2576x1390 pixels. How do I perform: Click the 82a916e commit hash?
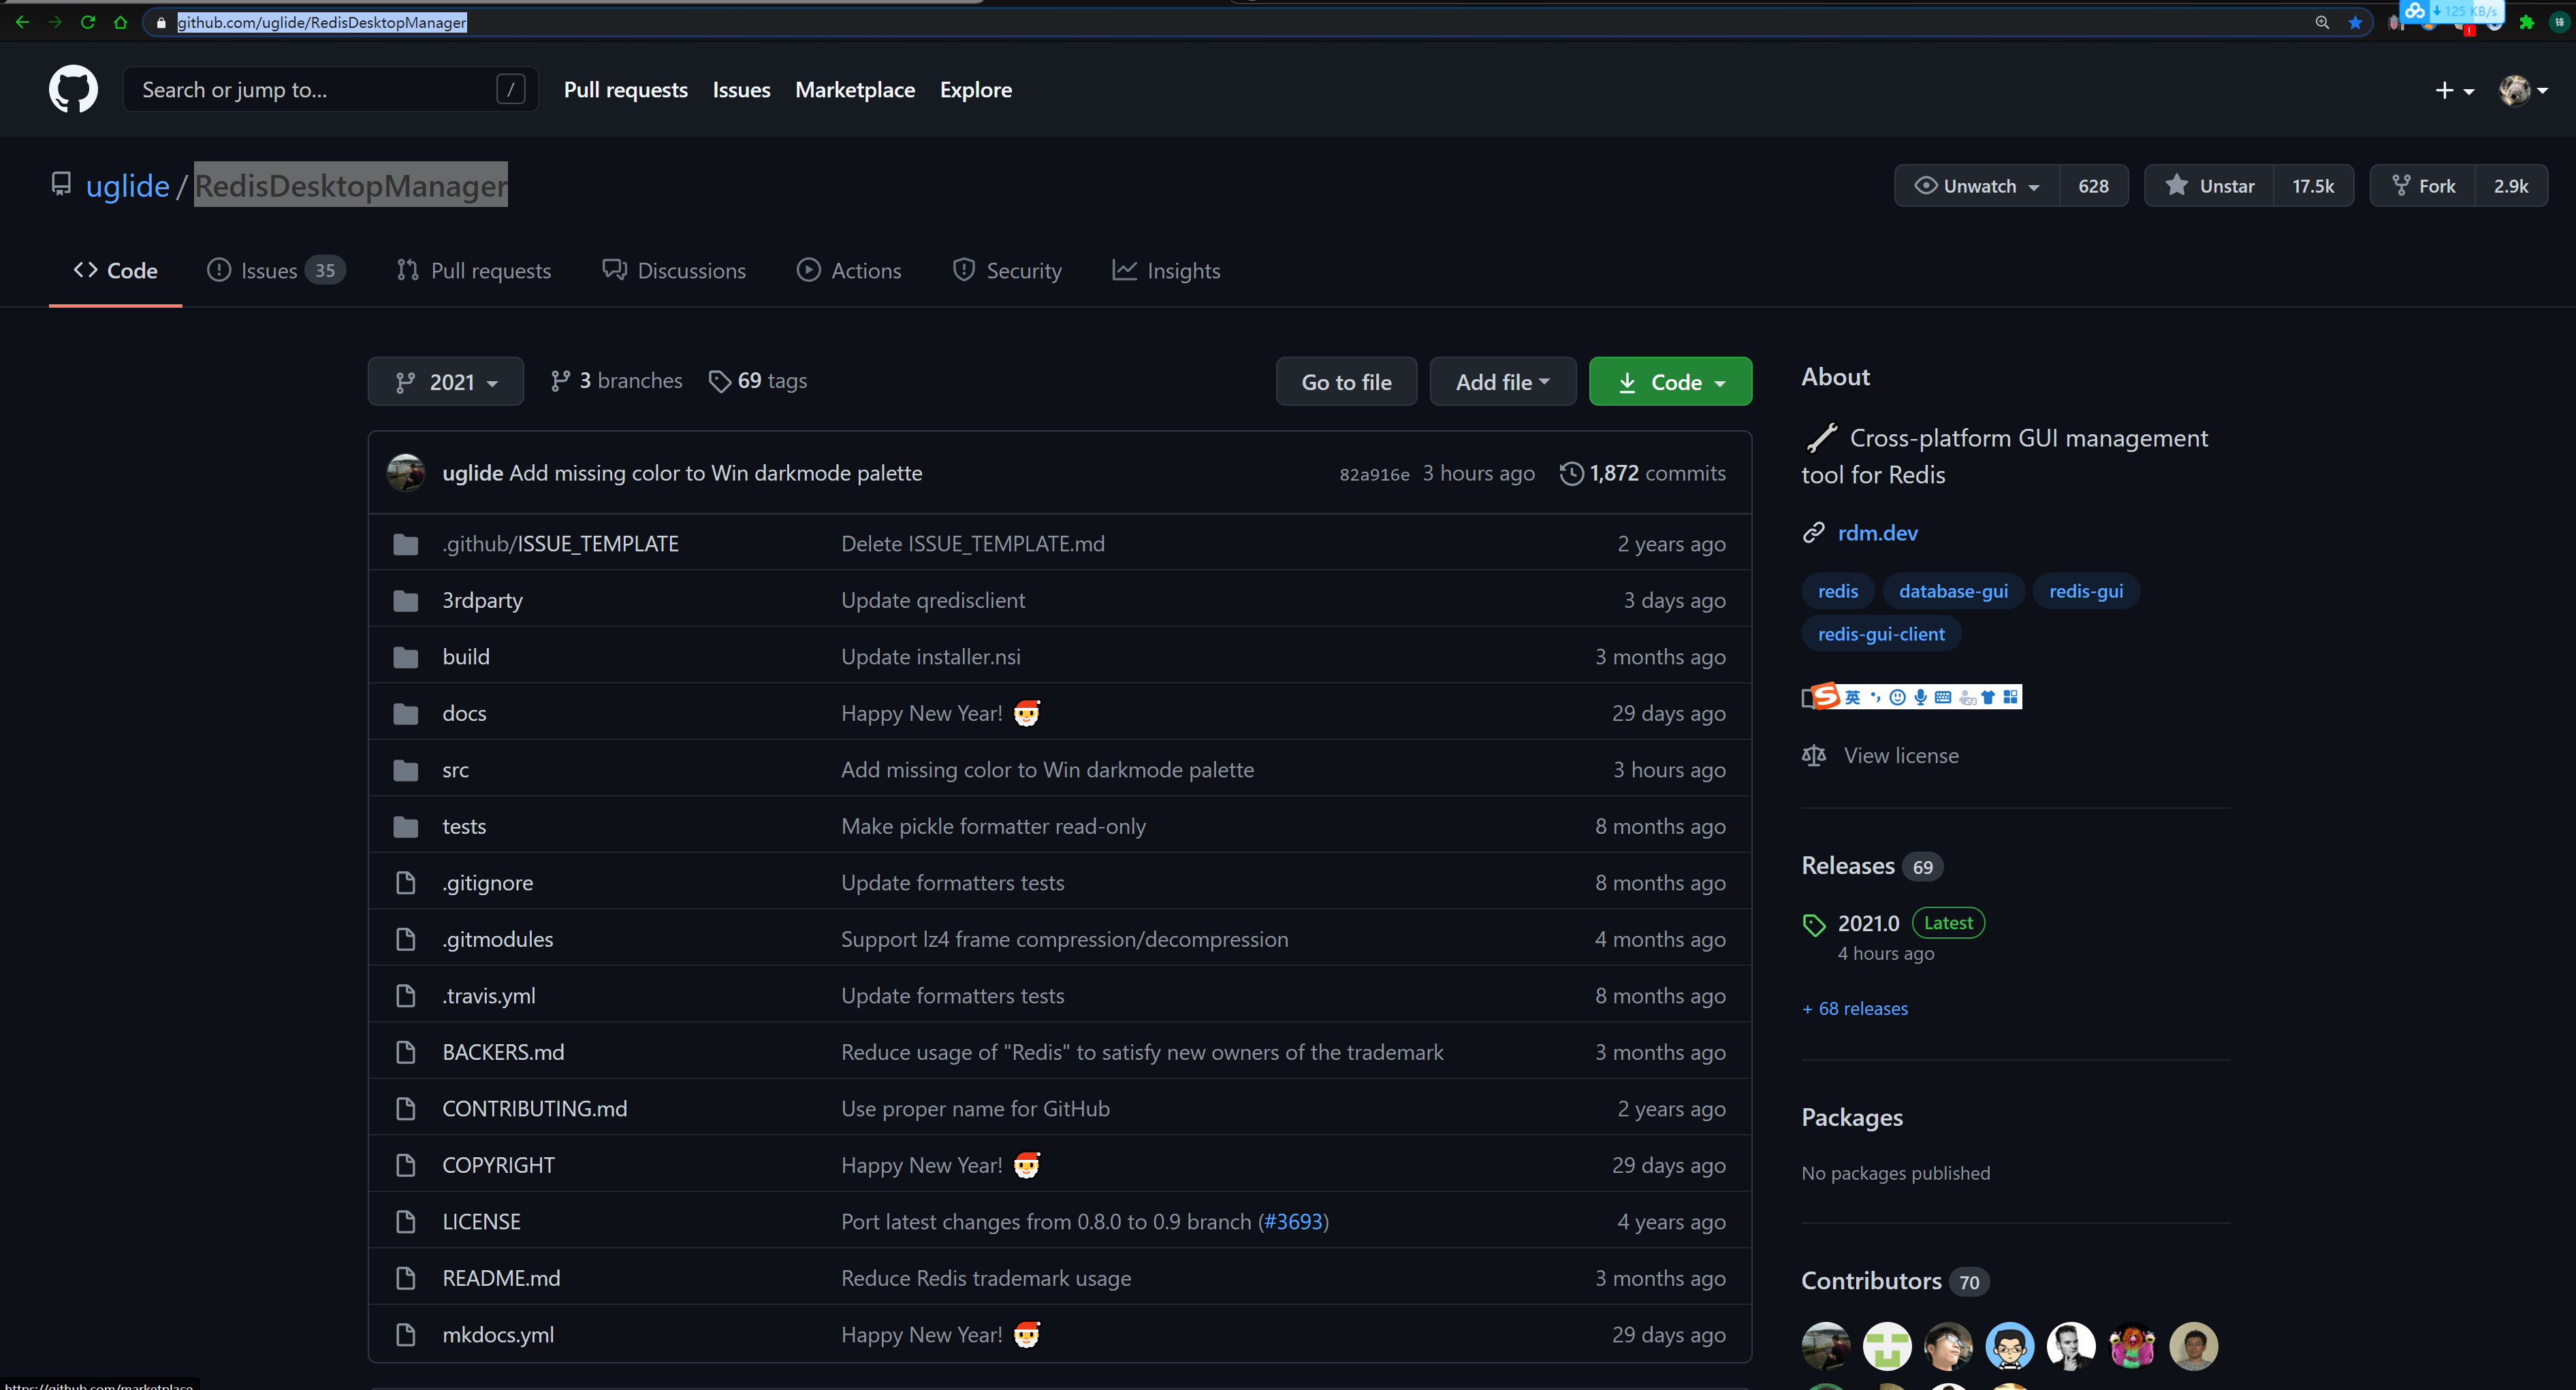pos(1374,474)
